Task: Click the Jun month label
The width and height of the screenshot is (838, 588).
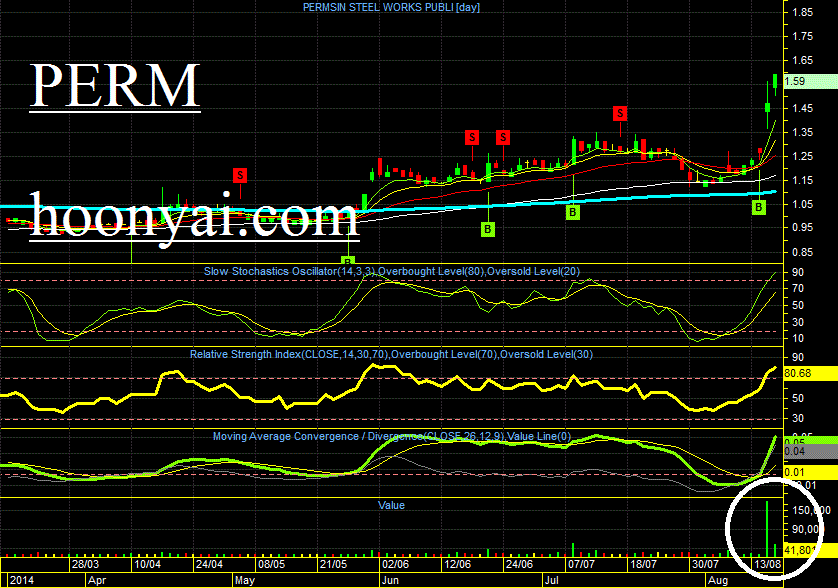Action: [391, 581]
